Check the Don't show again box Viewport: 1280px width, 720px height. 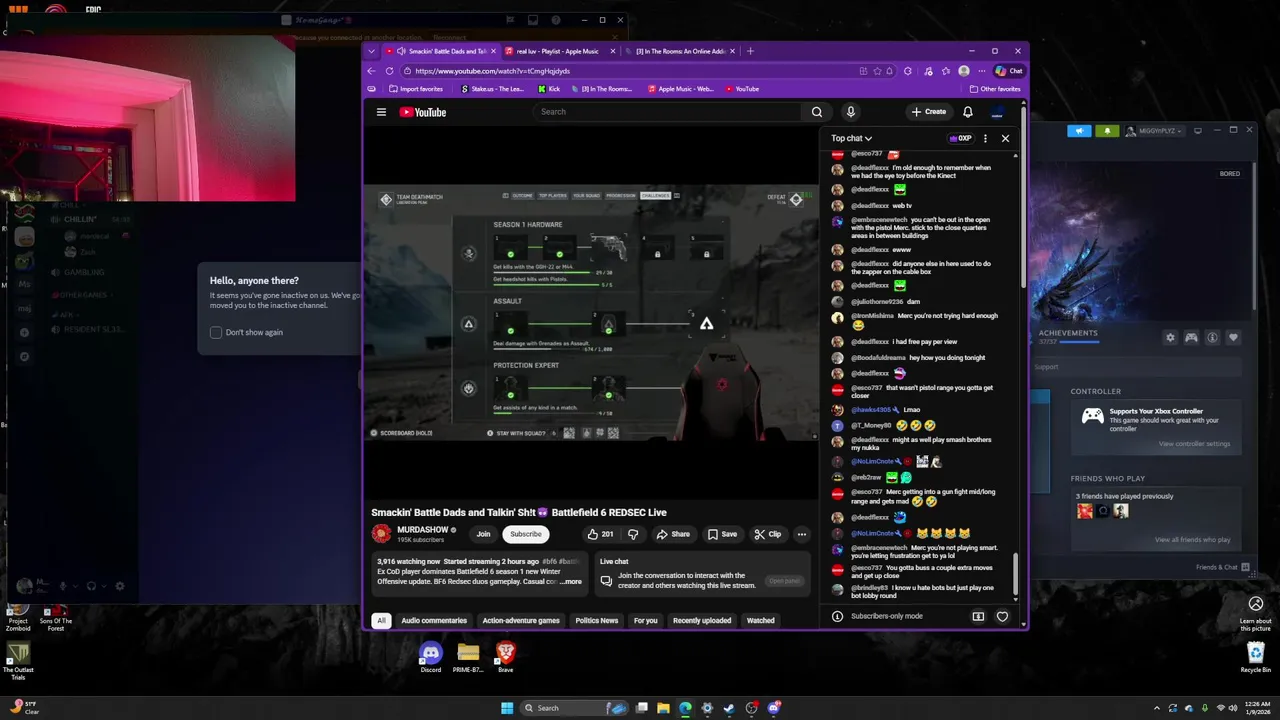pos(216,332)
